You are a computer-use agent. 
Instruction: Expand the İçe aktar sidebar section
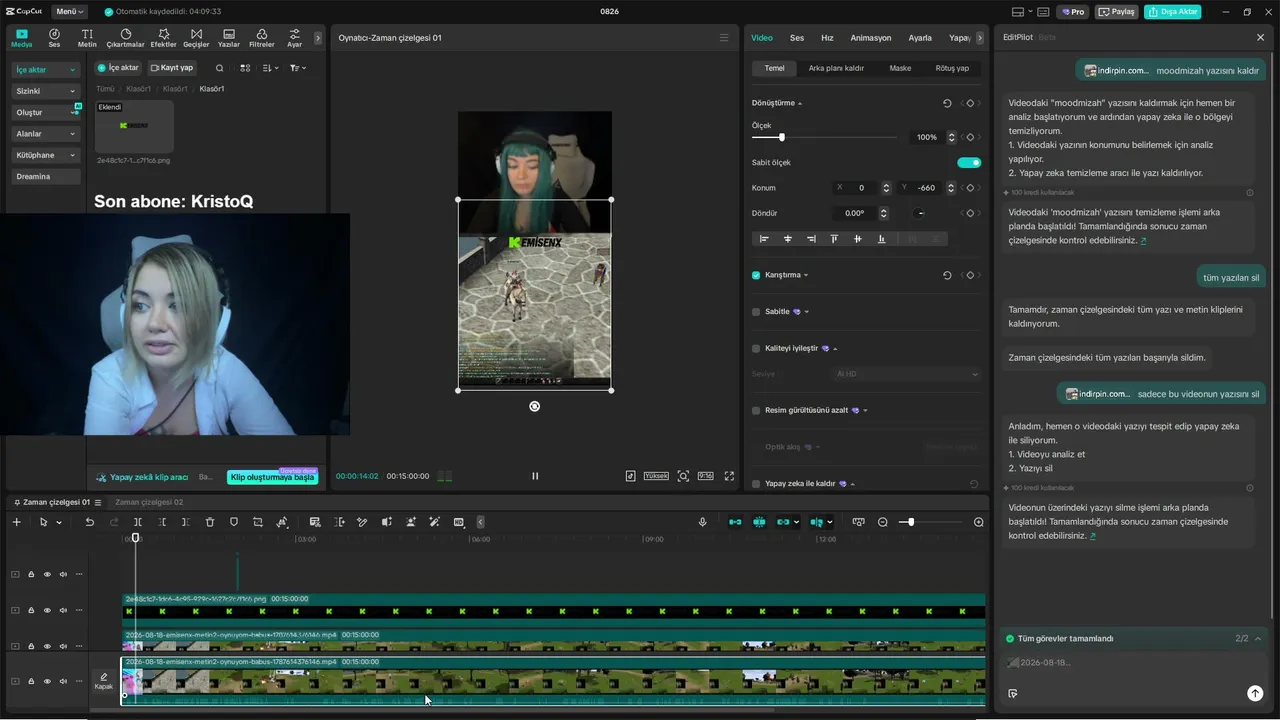tap(45, 70)
